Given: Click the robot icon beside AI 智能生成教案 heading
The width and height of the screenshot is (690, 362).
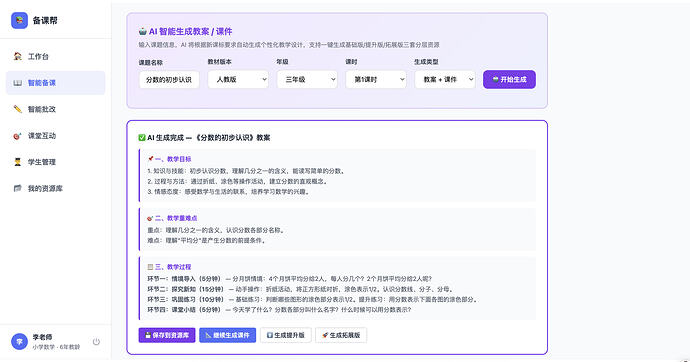Looking at the screenshot, I should pyautogui.click(x=143, y=31).
